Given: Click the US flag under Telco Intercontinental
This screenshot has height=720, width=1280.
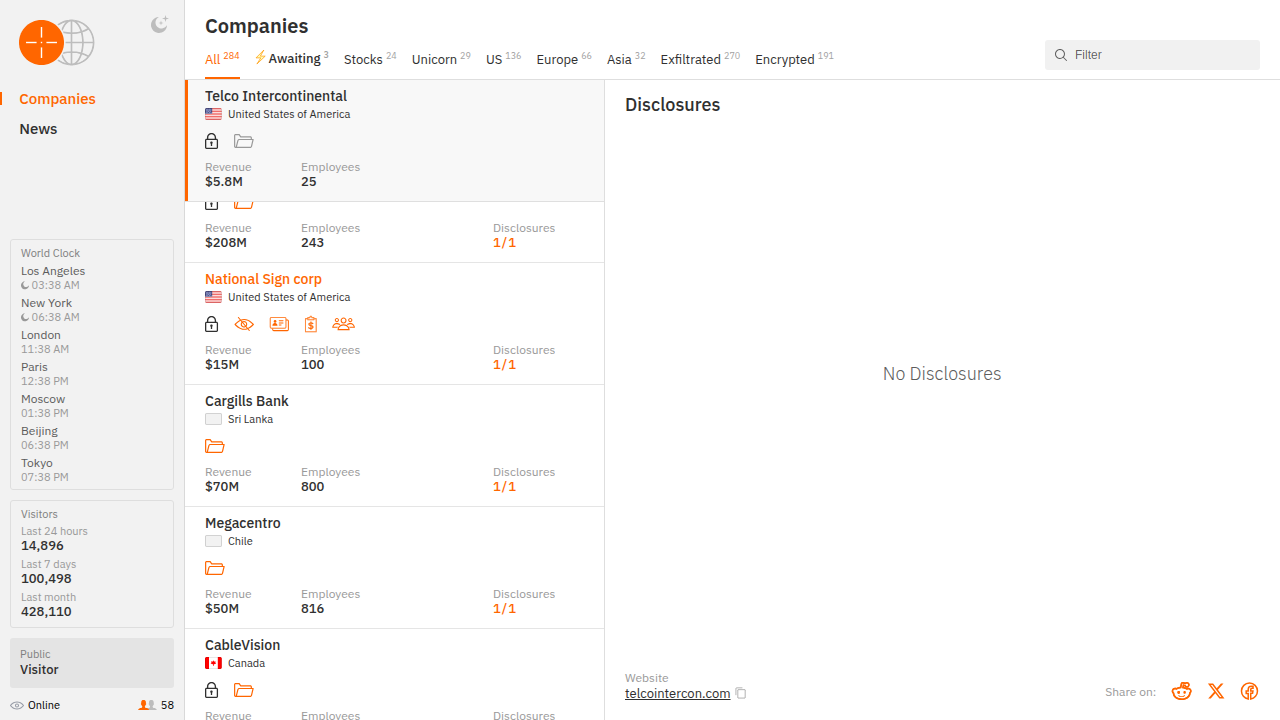Looking at the screenshot, I should pos(213,114).
